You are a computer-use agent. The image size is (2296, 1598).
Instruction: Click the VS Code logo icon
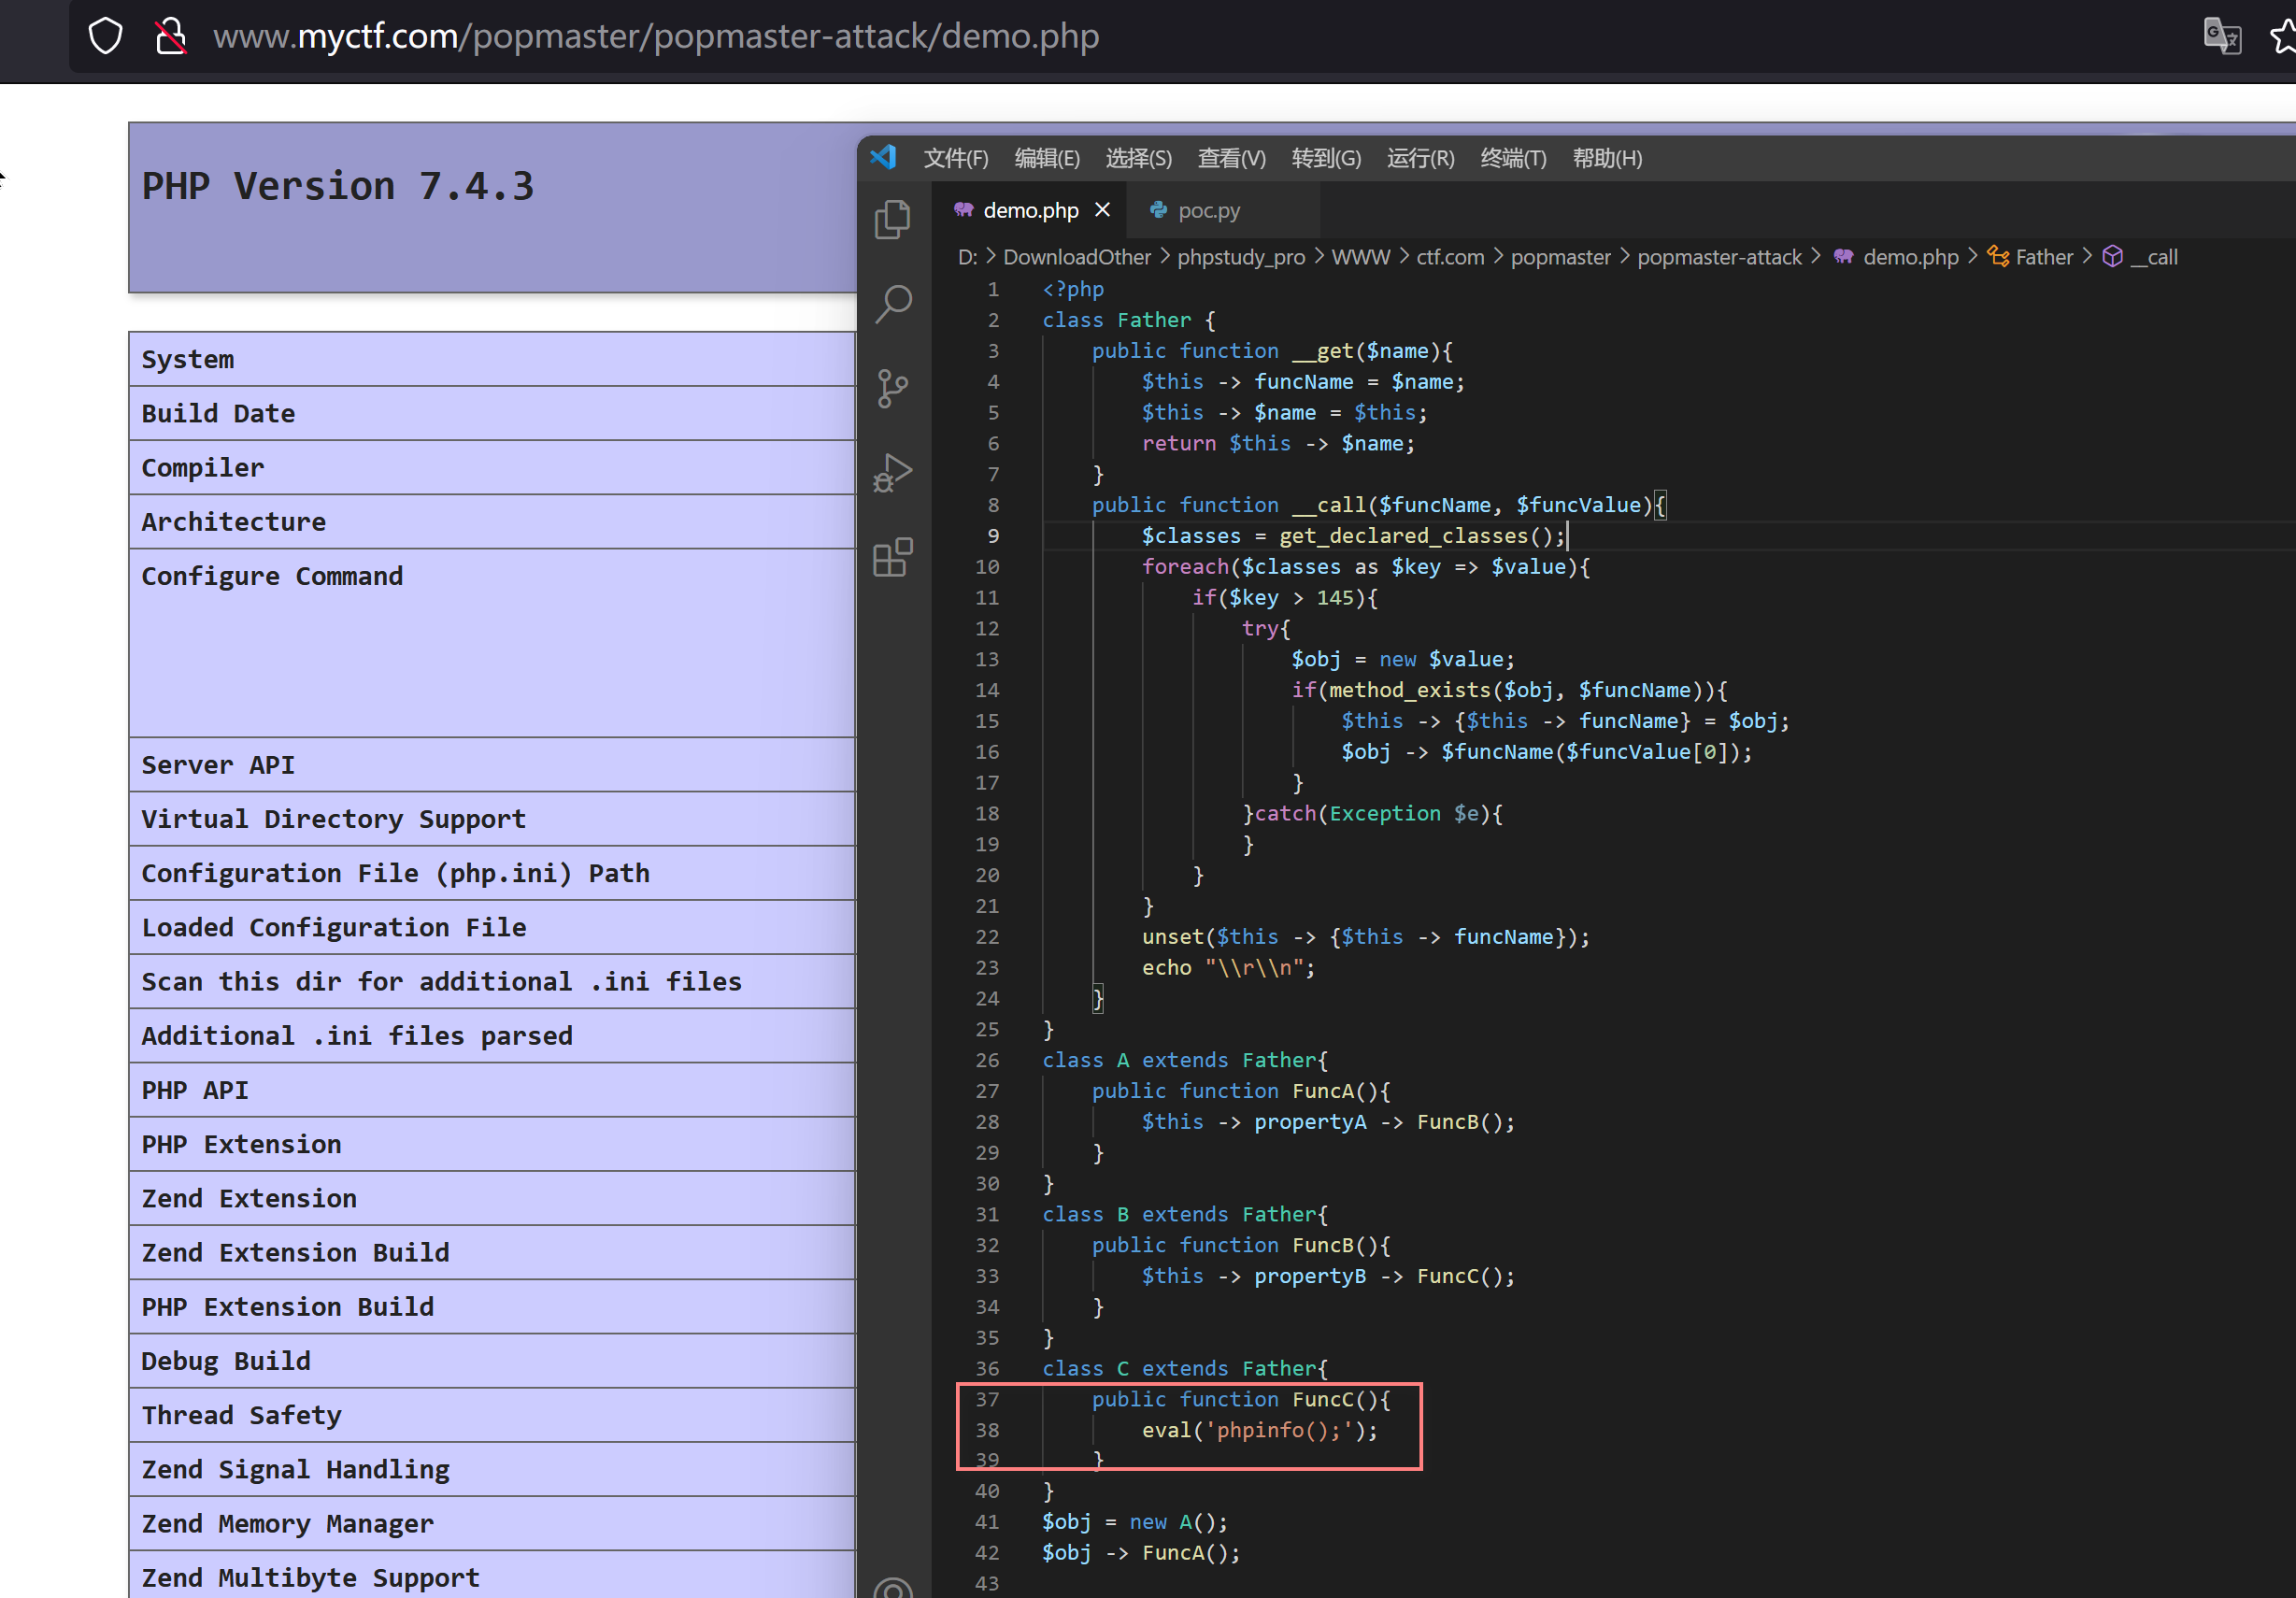[884, 157]
